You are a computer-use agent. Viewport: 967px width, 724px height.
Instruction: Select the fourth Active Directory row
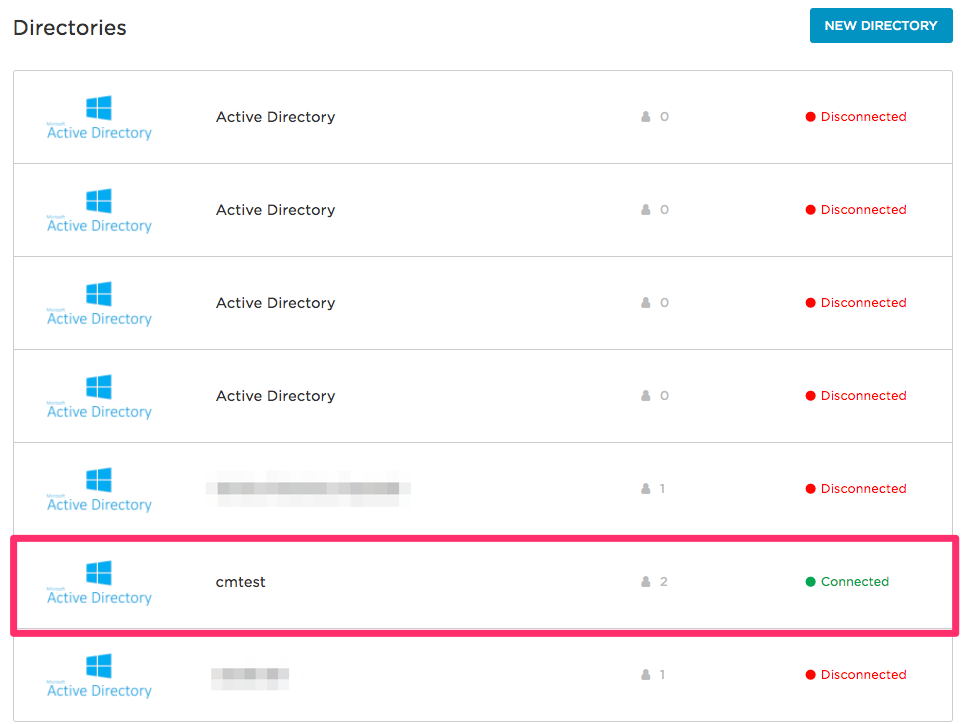point(480,395)
